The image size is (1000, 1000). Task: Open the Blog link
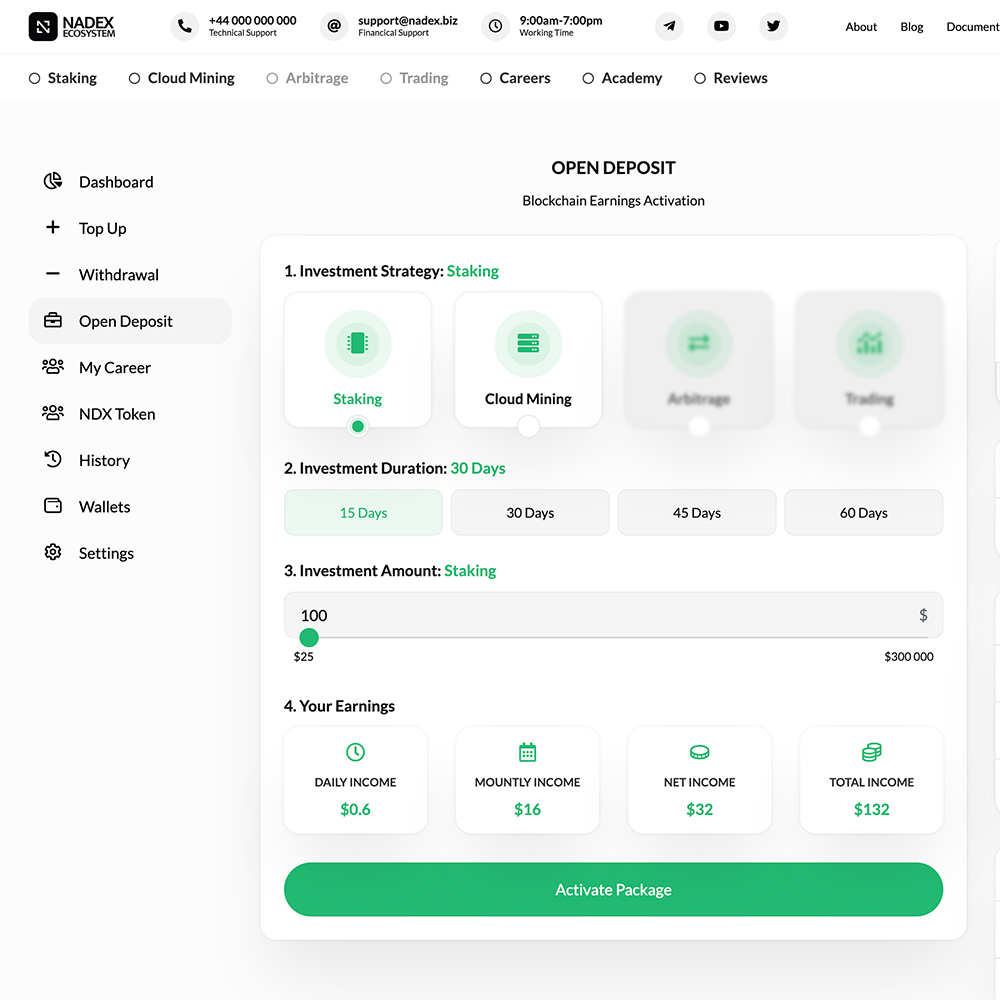pyautogui.click(x=911, y=27)
